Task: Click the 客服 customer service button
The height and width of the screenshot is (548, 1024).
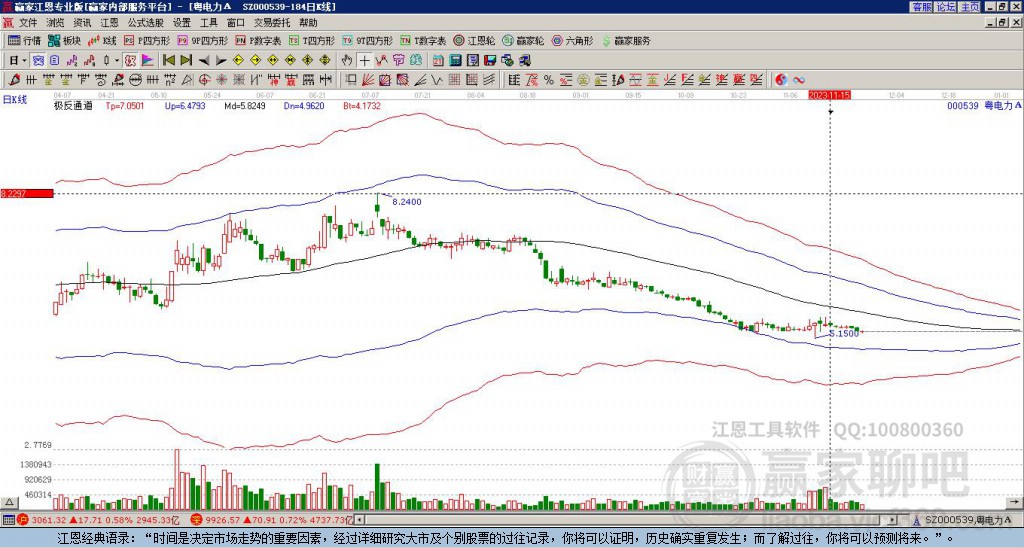Action: (922, 7)
